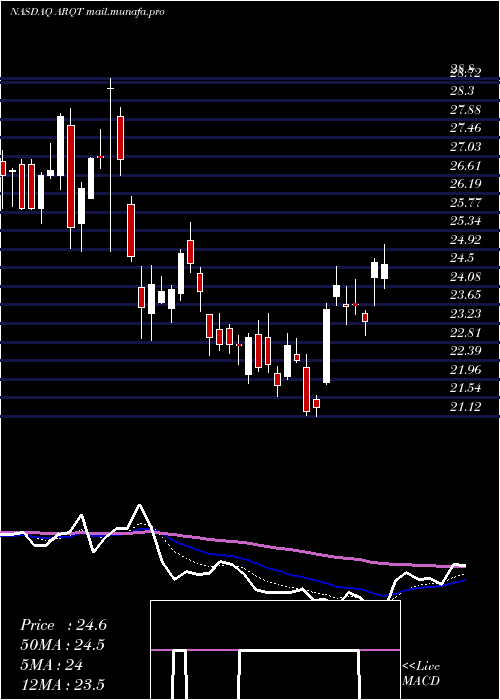Click the 23.65 price axis label
This screenshot has width=500, height=700.
coord(465,295)
